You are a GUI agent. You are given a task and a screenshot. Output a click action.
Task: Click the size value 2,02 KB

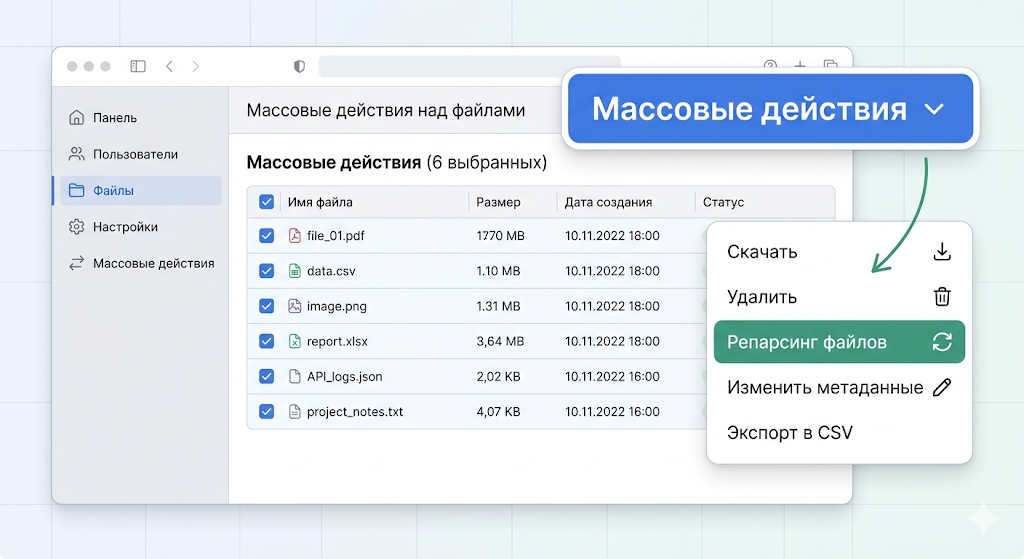pyautogui.click(x=498, y=376)
